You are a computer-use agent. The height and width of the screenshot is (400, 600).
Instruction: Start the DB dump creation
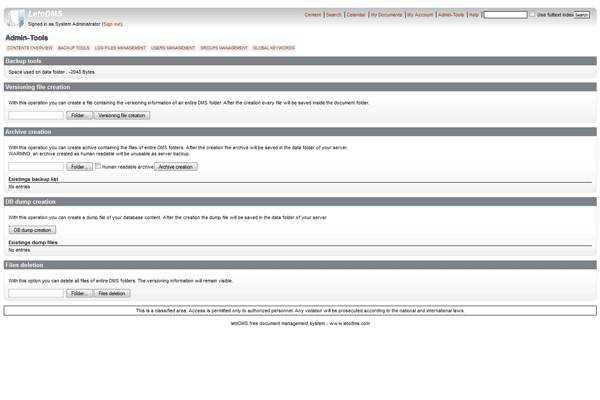pos(32,229)
